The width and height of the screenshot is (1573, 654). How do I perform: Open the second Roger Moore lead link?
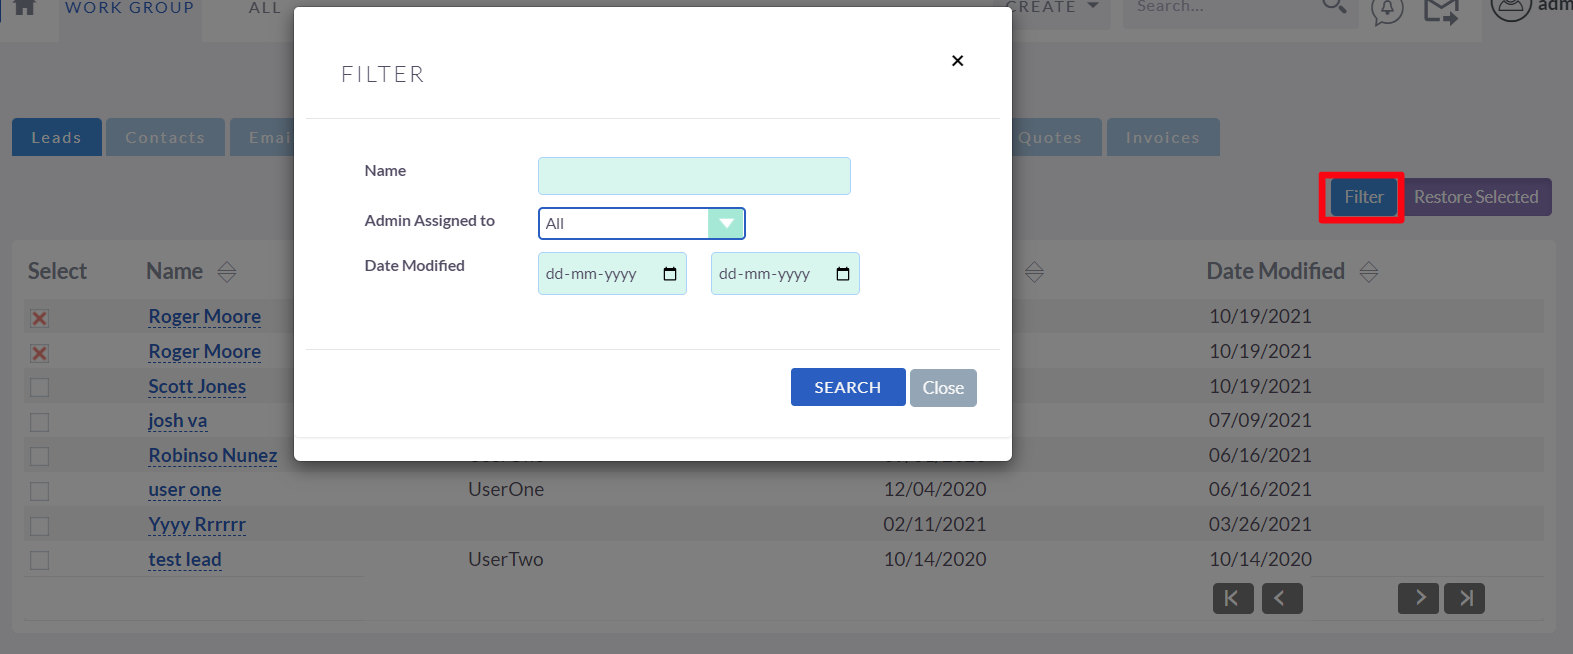pos(205,351)
